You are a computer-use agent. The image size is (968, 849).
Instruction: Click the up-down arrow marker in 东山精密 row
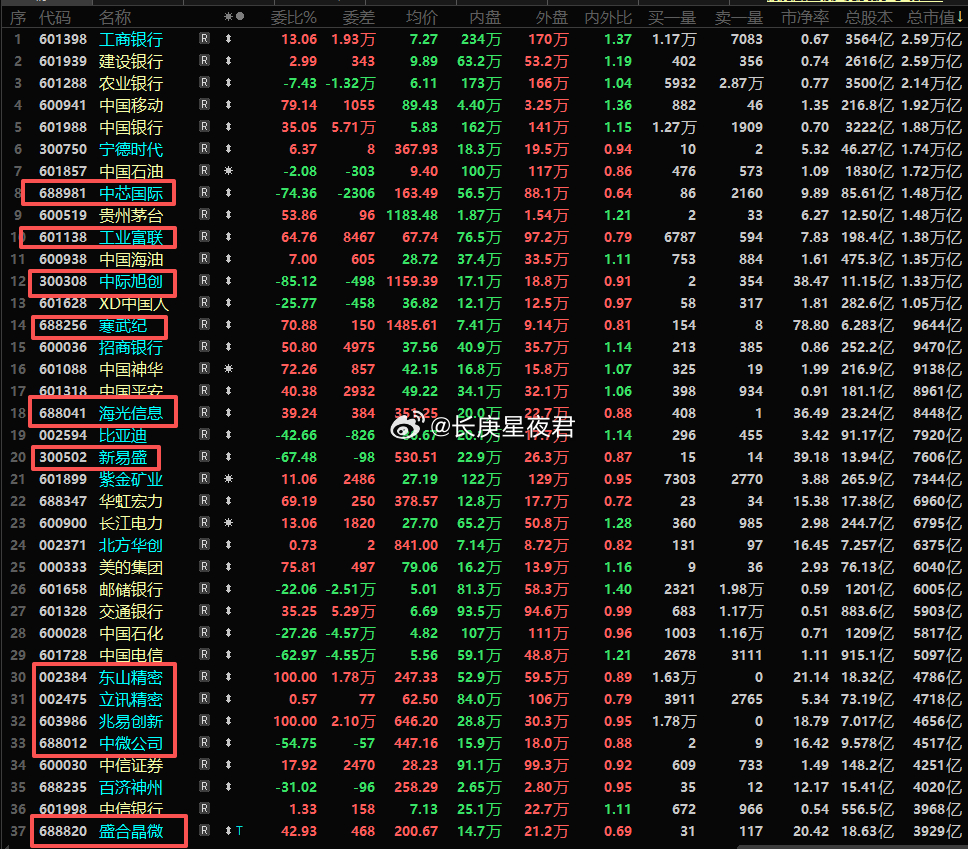tap(228, 677)
